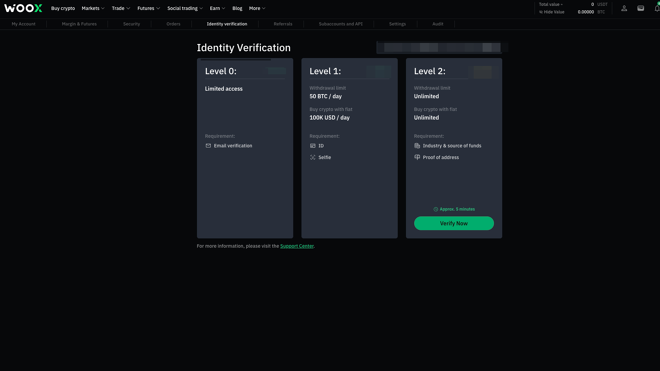Switch to Subaccounts and API tab
Viewport: 660px width, 371px height.
pos(341,24)
